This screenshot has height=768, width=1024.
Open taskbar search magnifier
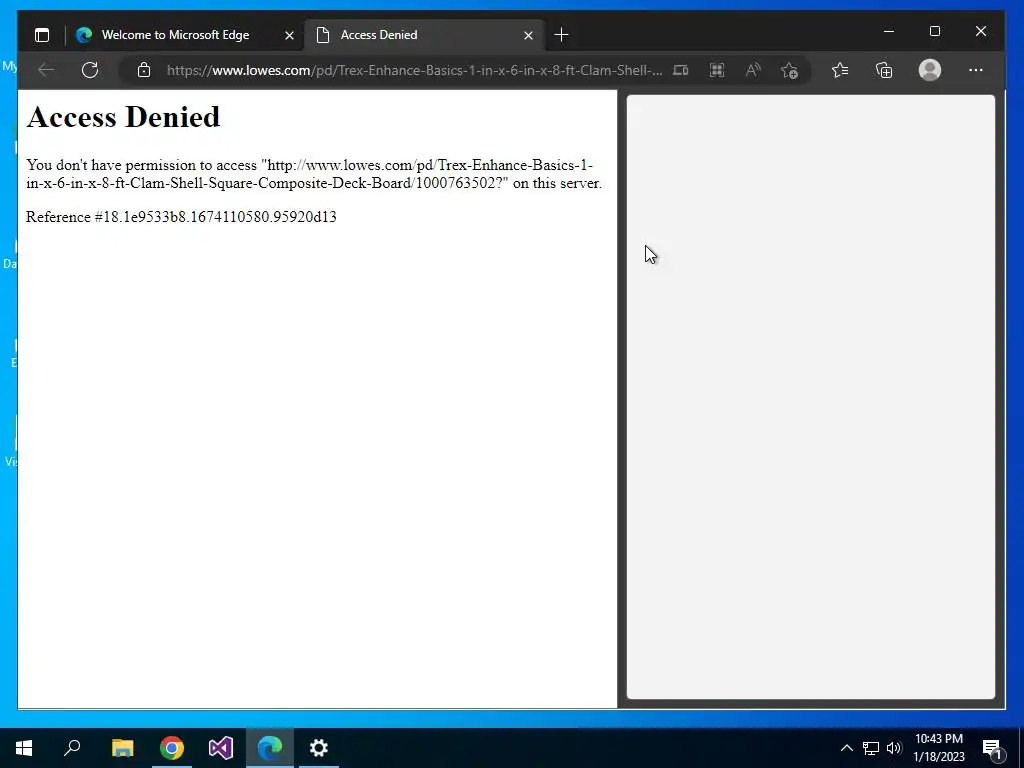72,748
